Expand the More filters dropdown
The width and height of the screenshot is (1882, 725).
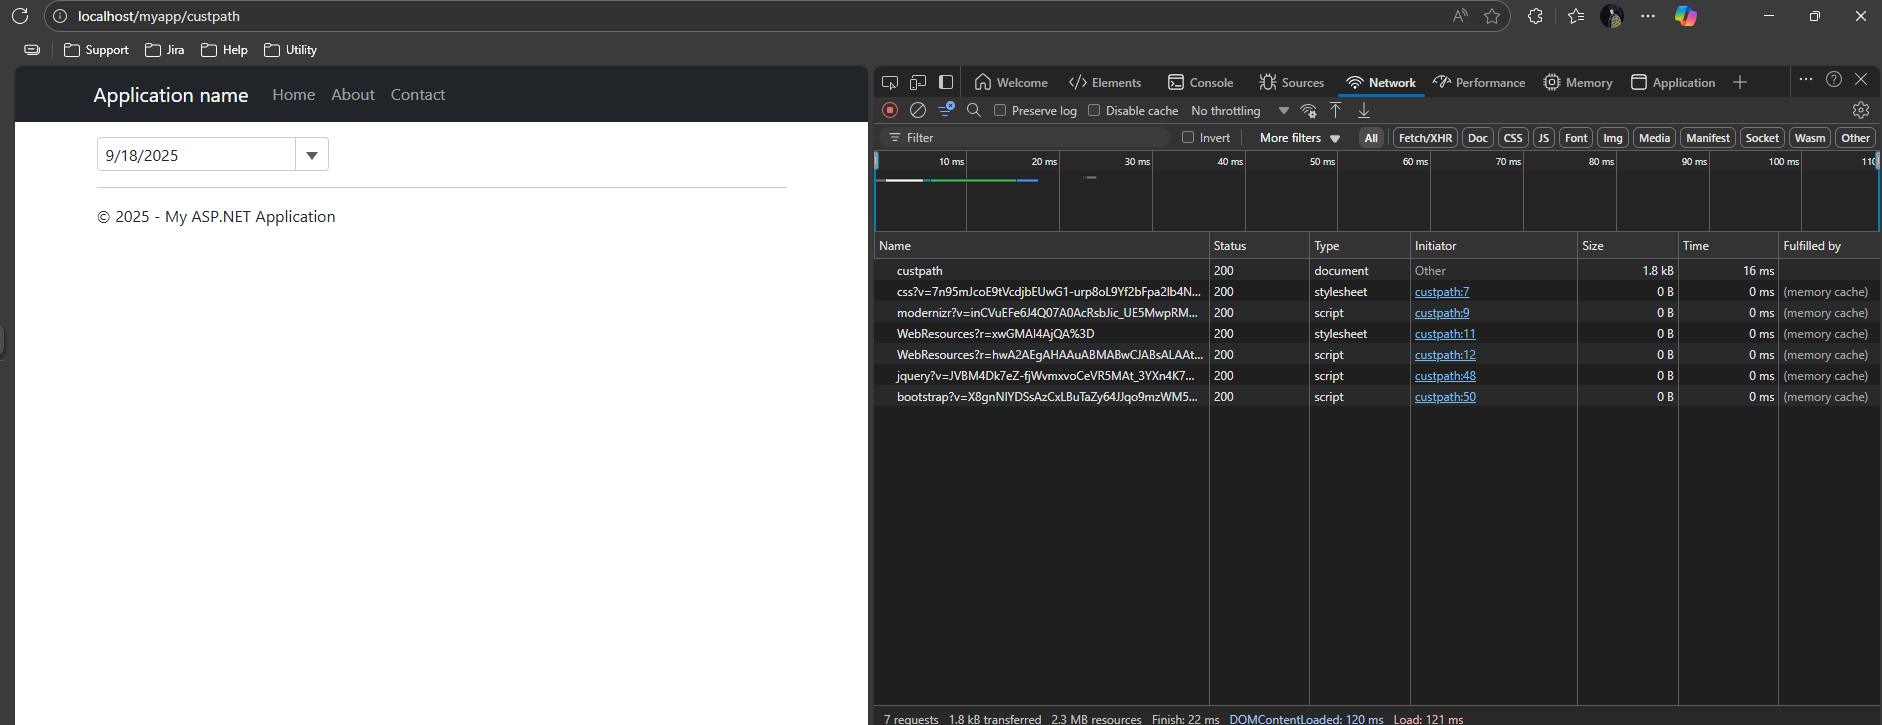[1300, 138]
